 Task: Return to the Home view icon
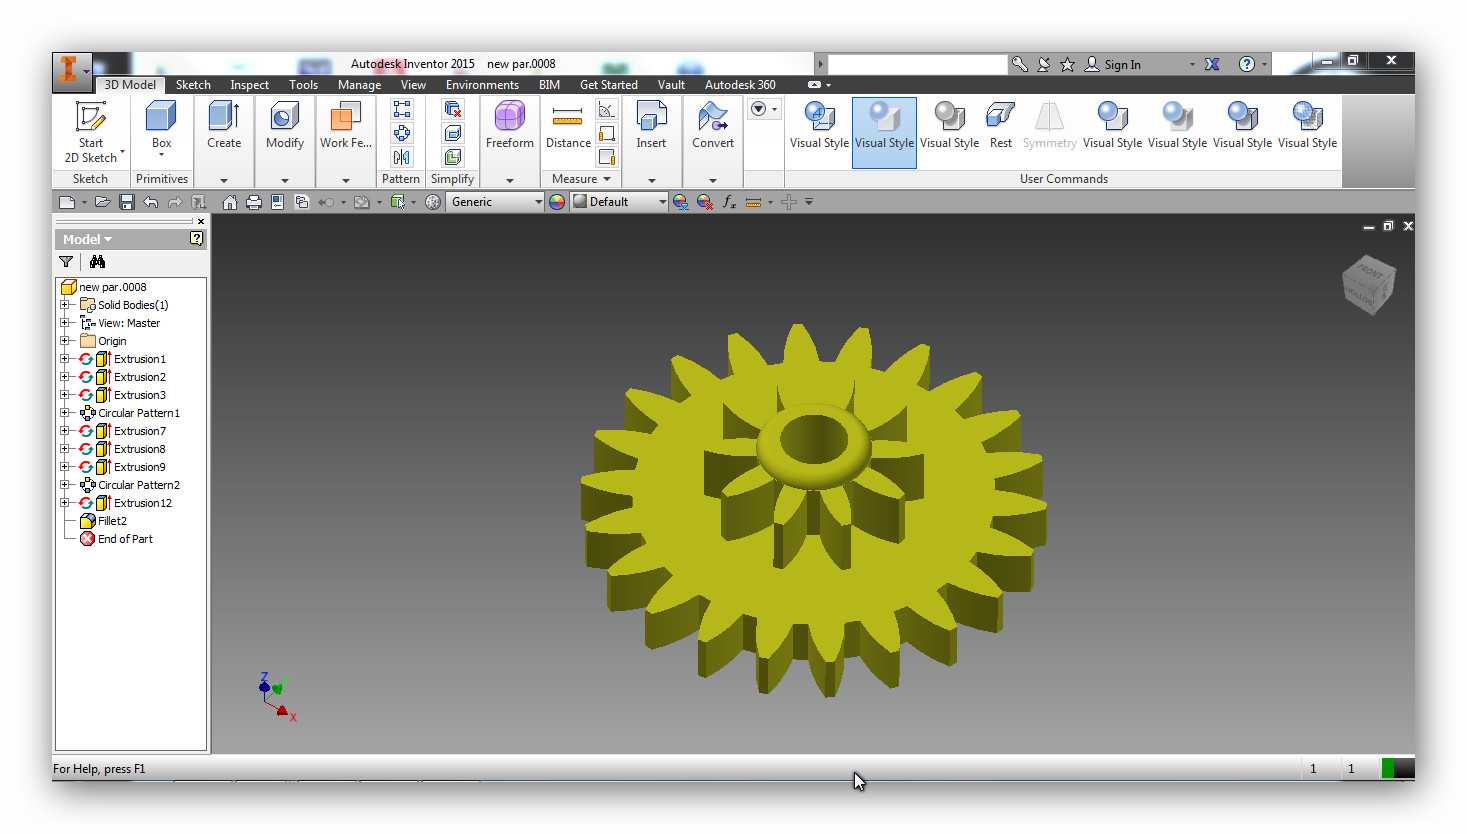(x=230, y=202)
